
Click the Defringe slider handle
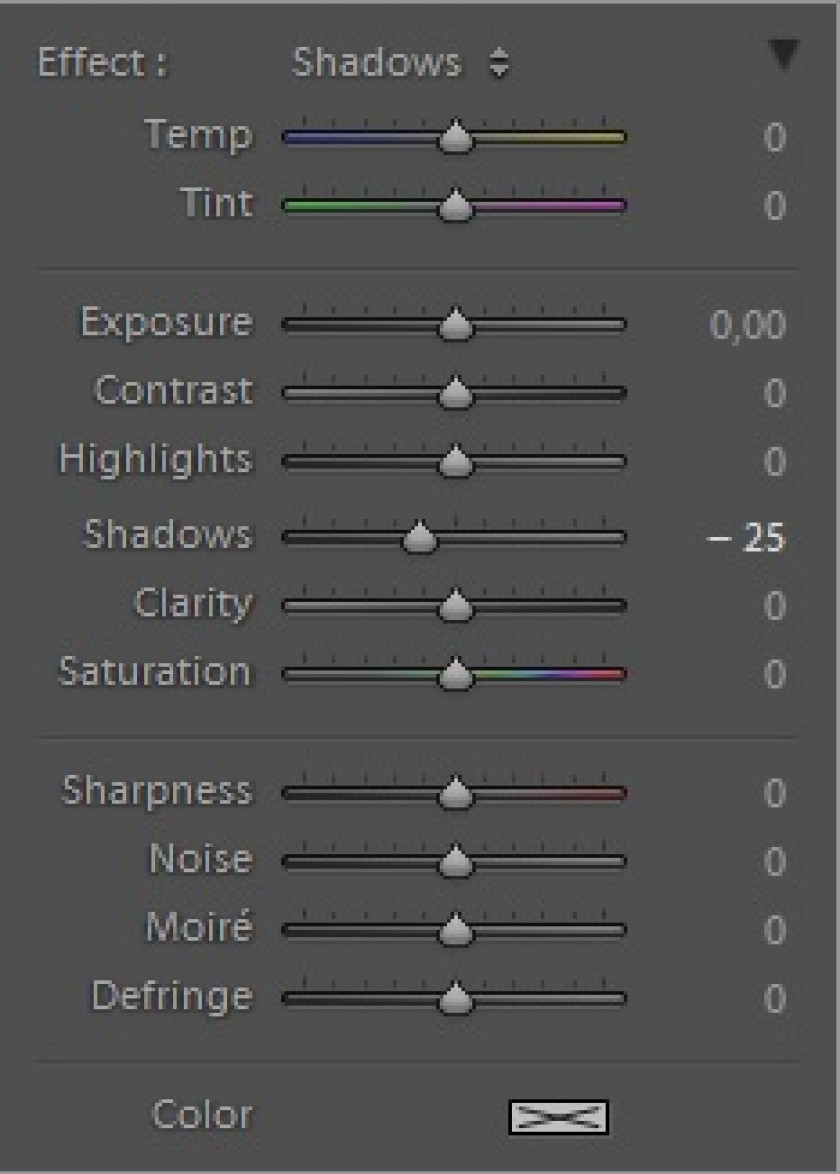[x=455, y=998]
